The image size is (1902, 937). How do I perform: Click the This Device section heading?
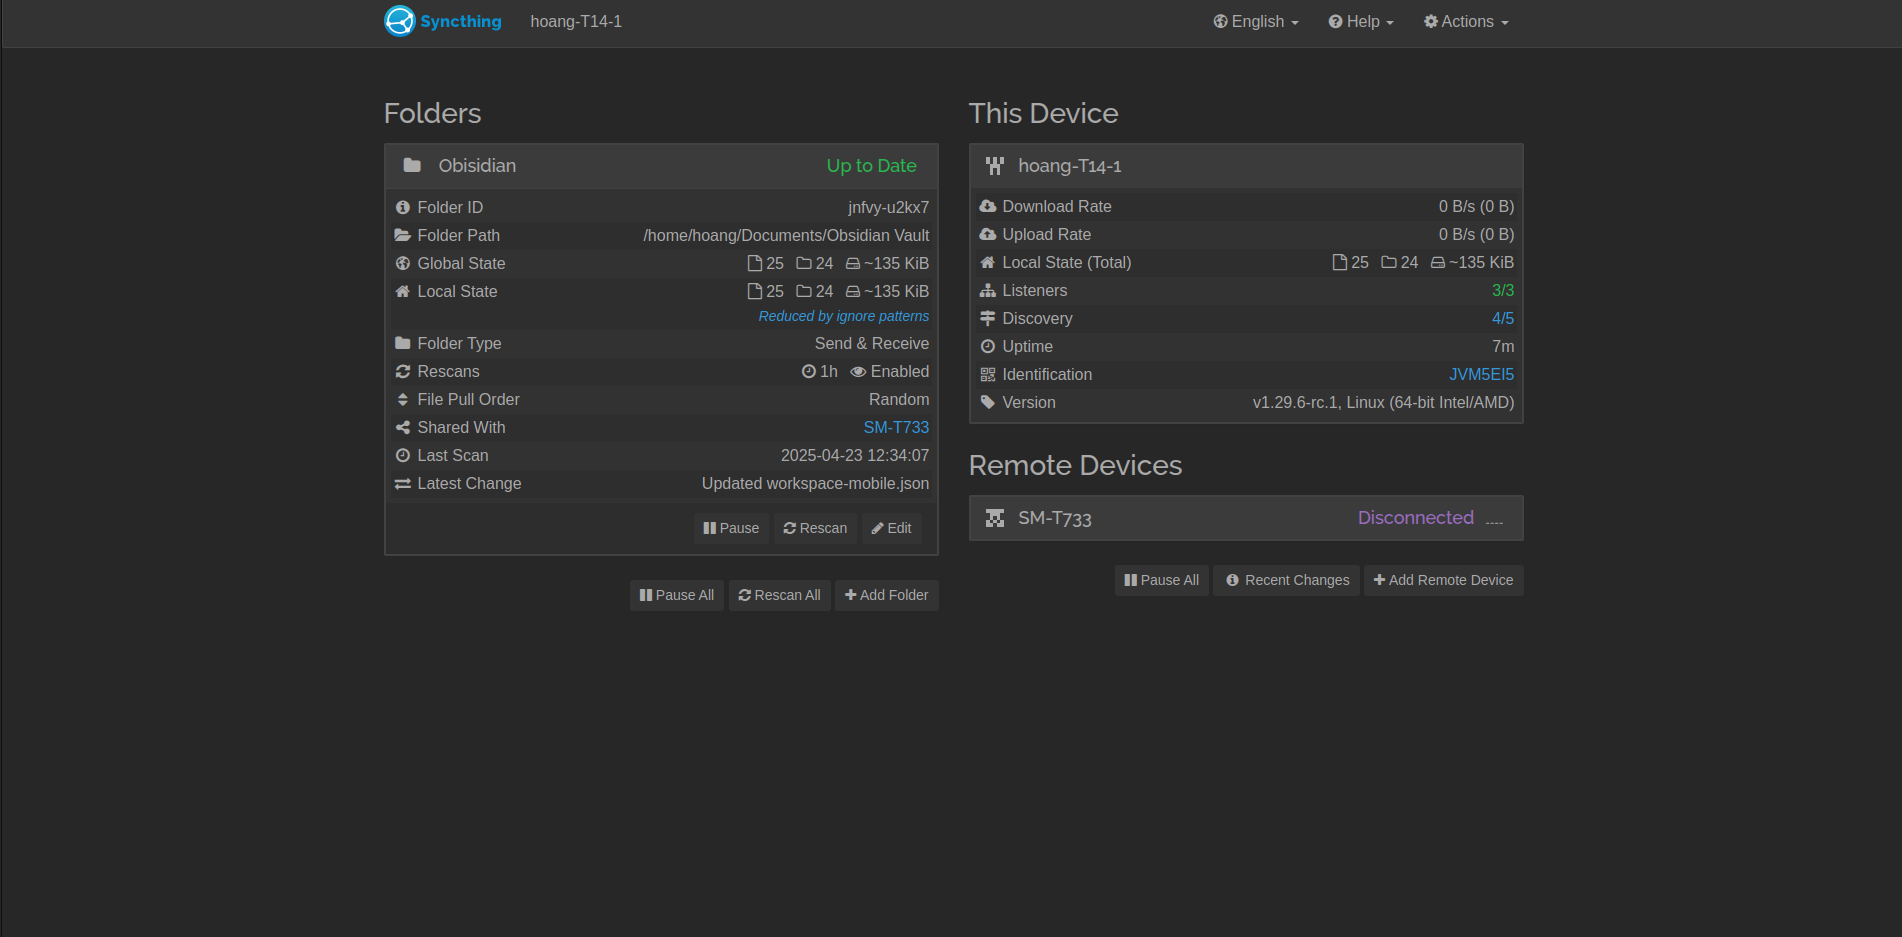coord(1043,114)
